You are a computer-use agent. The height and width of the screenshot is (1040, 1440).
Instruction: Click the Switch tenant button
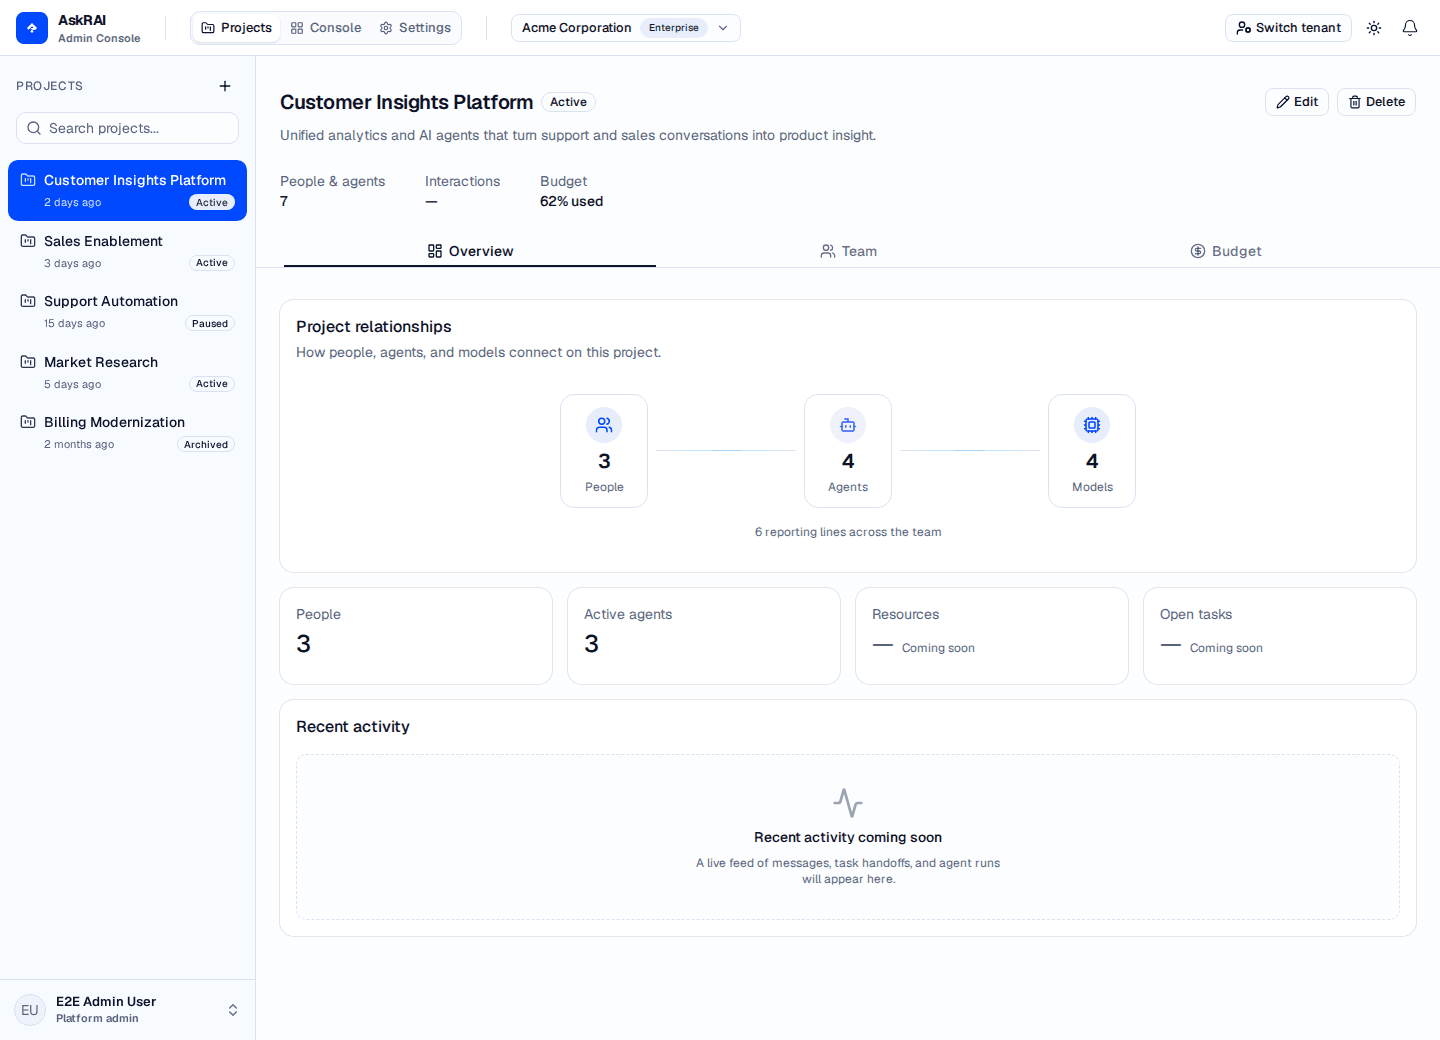click(x=1288, y=28)
